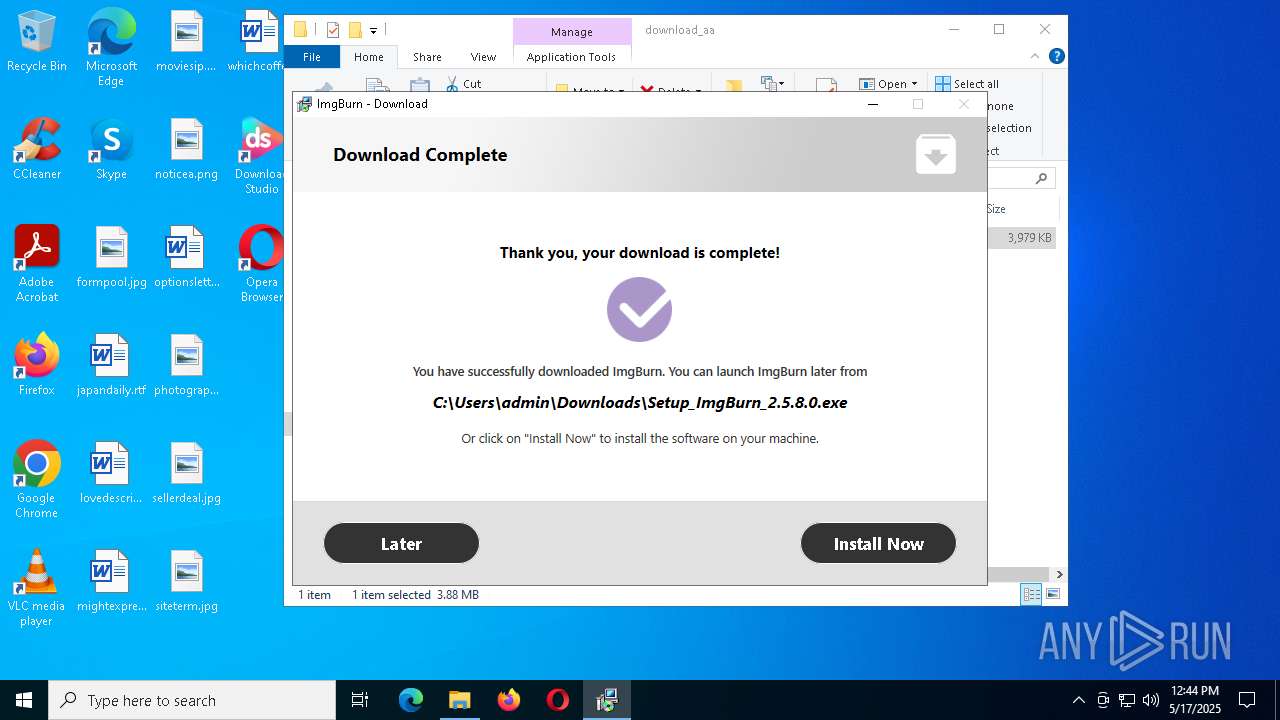
Task: Open Opera Browser desktop shortcut
Action: 261,265
